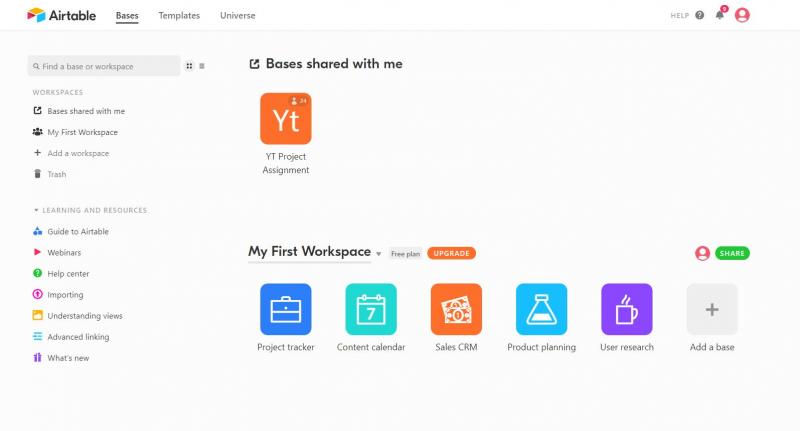Open the account avatar menu

(742, 15)
